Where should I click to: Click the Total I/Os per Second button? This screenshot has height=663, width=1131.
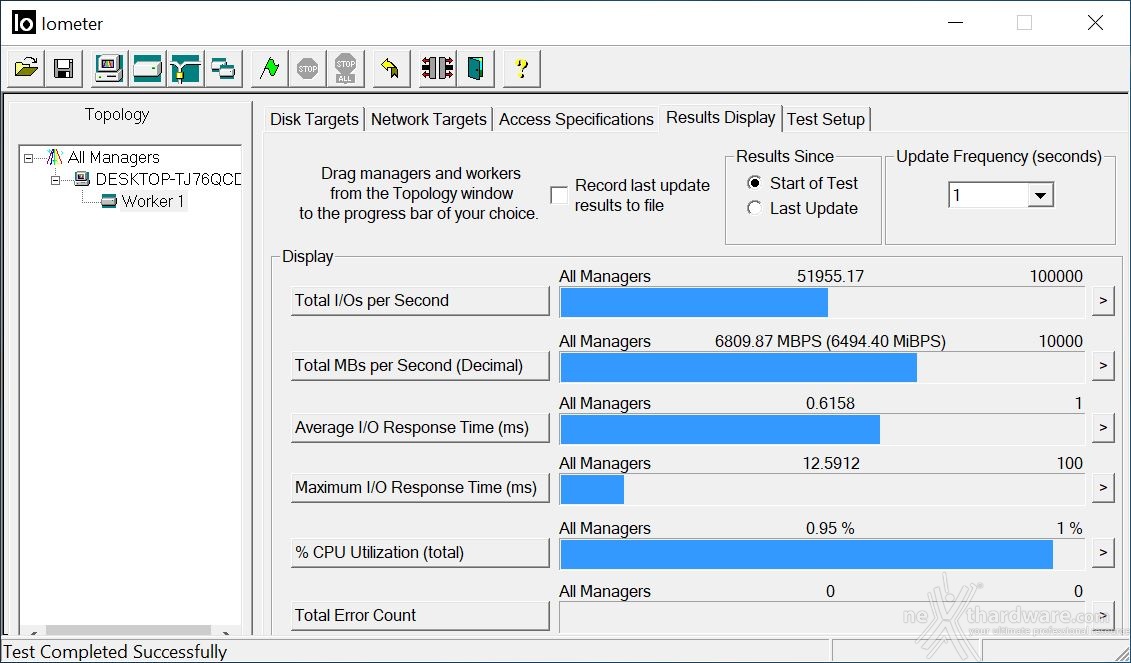(420, 301)
